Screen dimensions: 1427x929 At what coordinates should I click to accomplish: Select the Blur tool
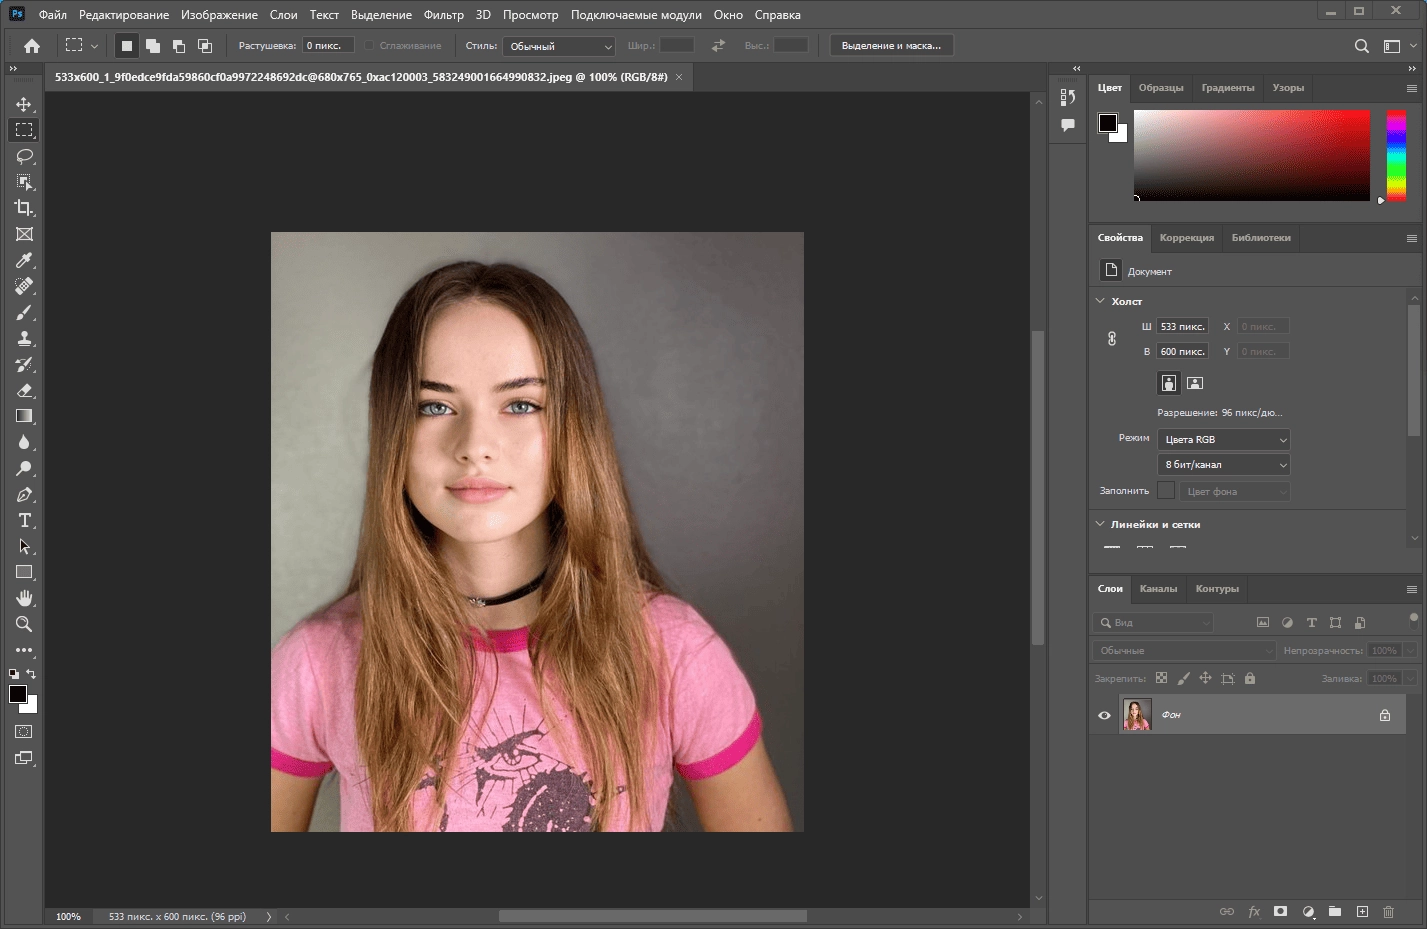[x=24, y=442]
